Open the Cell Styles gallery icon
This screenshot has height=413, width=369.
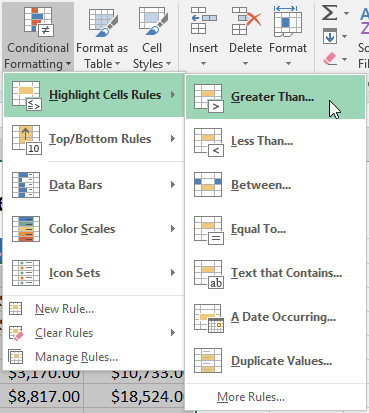tap(153, 21)
